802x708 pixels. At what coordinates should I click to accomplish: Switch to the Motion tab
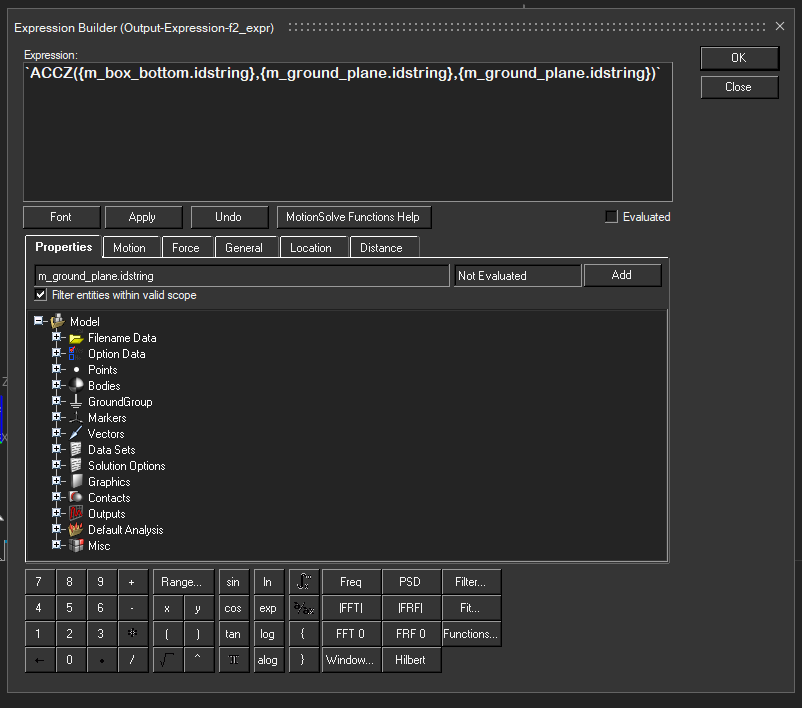point(129,248)
